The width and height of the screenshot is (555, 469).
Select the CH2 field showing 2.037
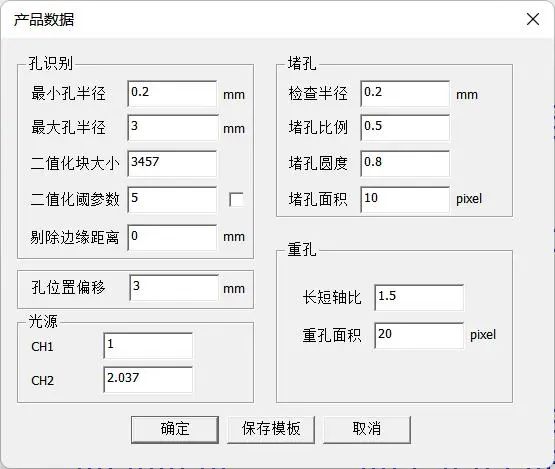(x=148, y=379)
